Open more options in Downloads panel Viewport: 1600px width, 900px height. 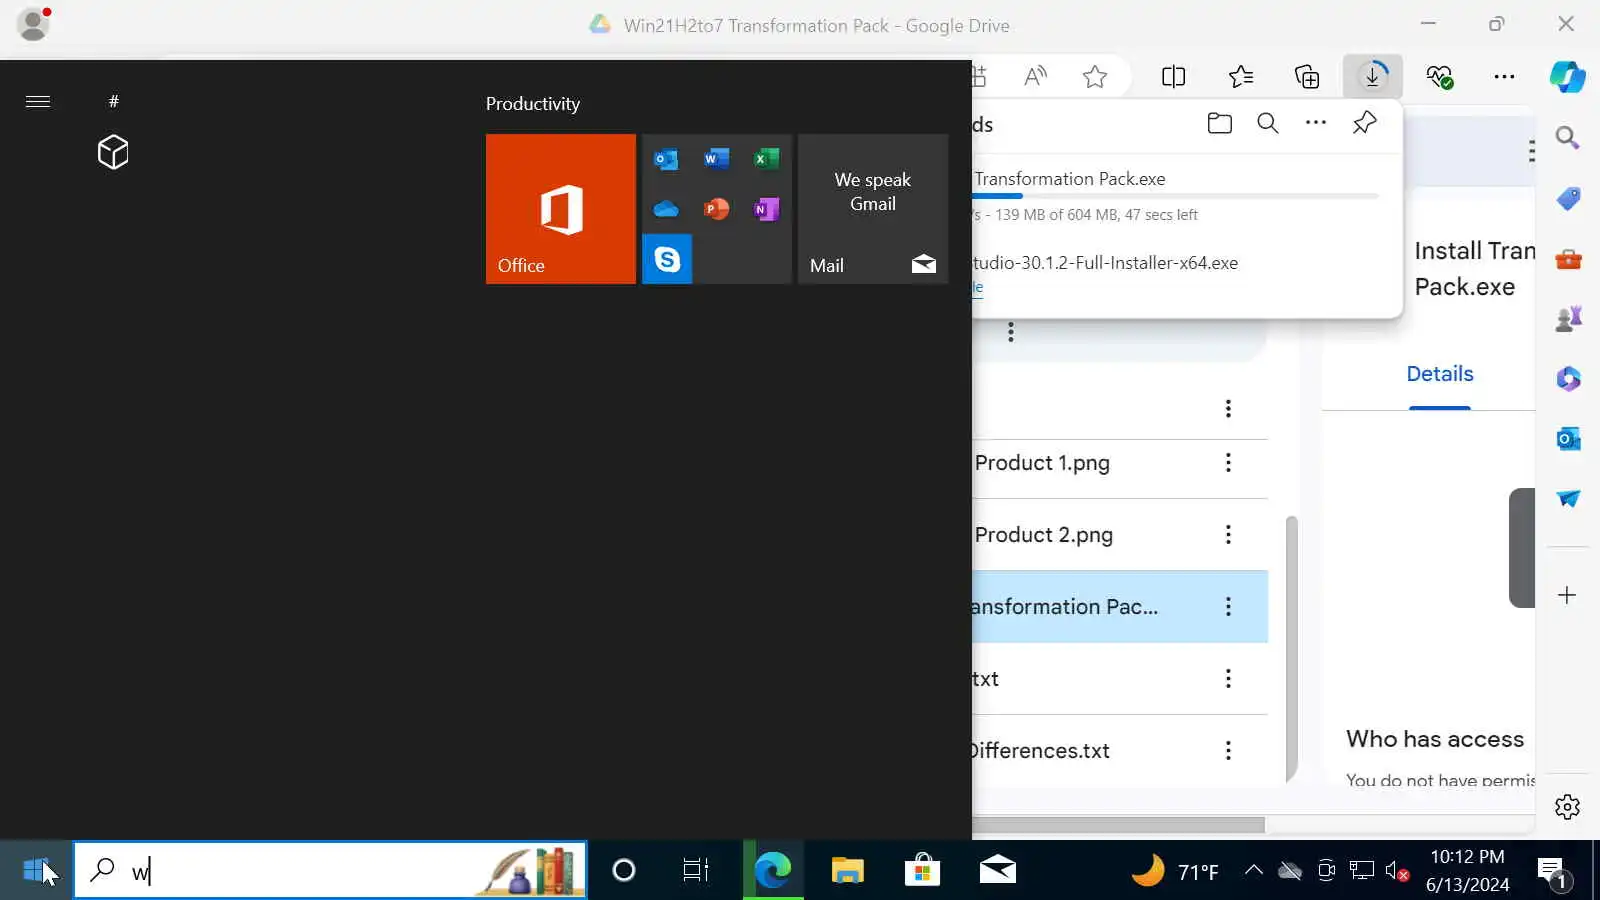(x=1316, y=123)
